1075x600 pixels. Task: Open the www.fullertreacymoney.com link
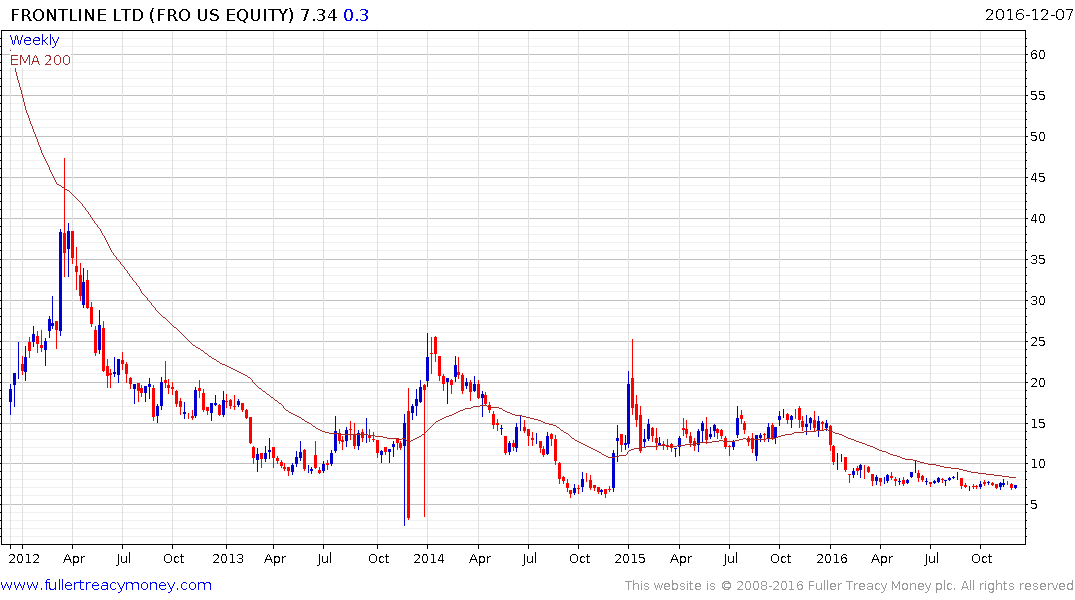pyautogui.click(x=106, y=585)
